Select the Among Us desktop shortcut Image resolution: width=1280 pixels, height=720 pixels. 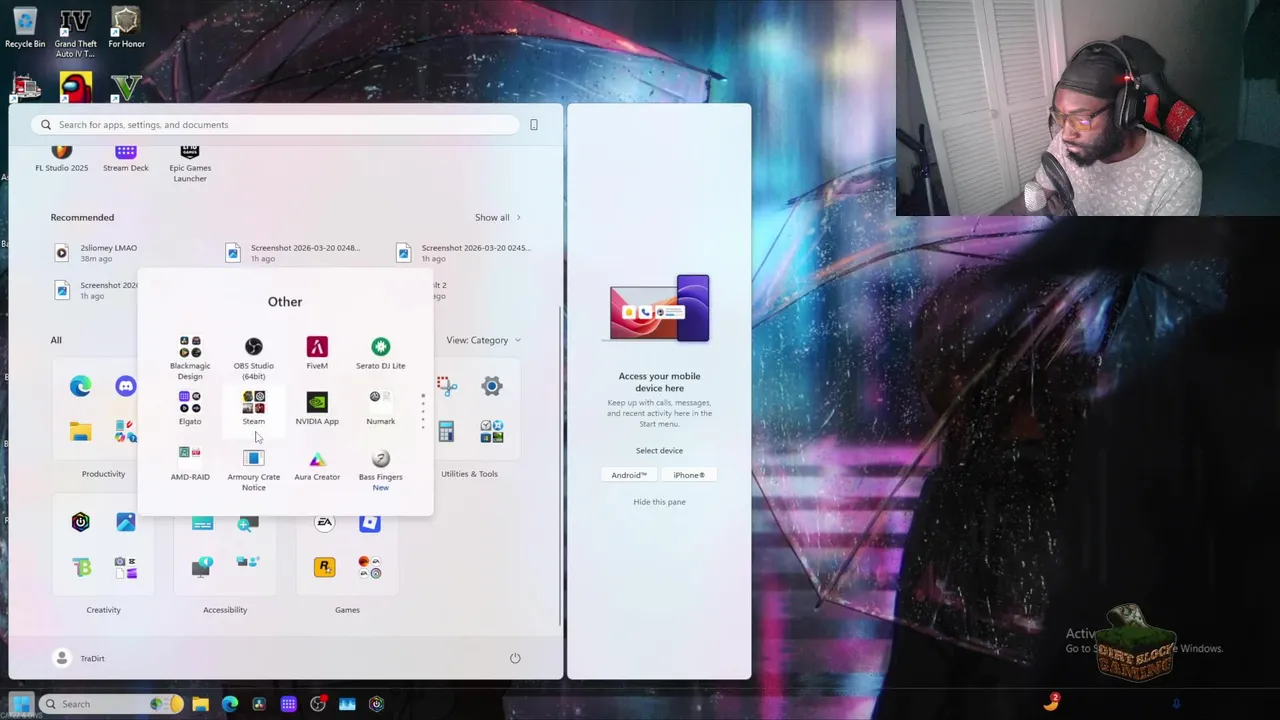75,87
